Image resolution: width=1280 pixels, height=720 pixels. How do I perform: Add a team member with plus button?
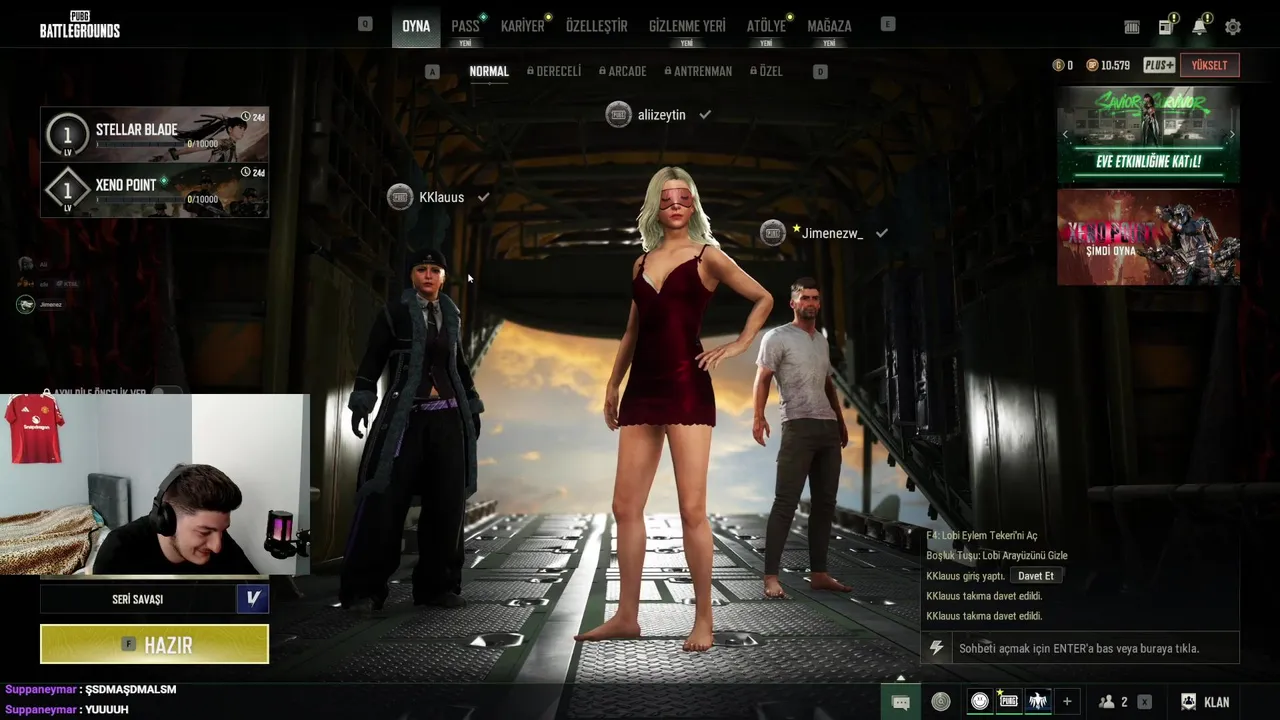click(x=1067, y=701)
